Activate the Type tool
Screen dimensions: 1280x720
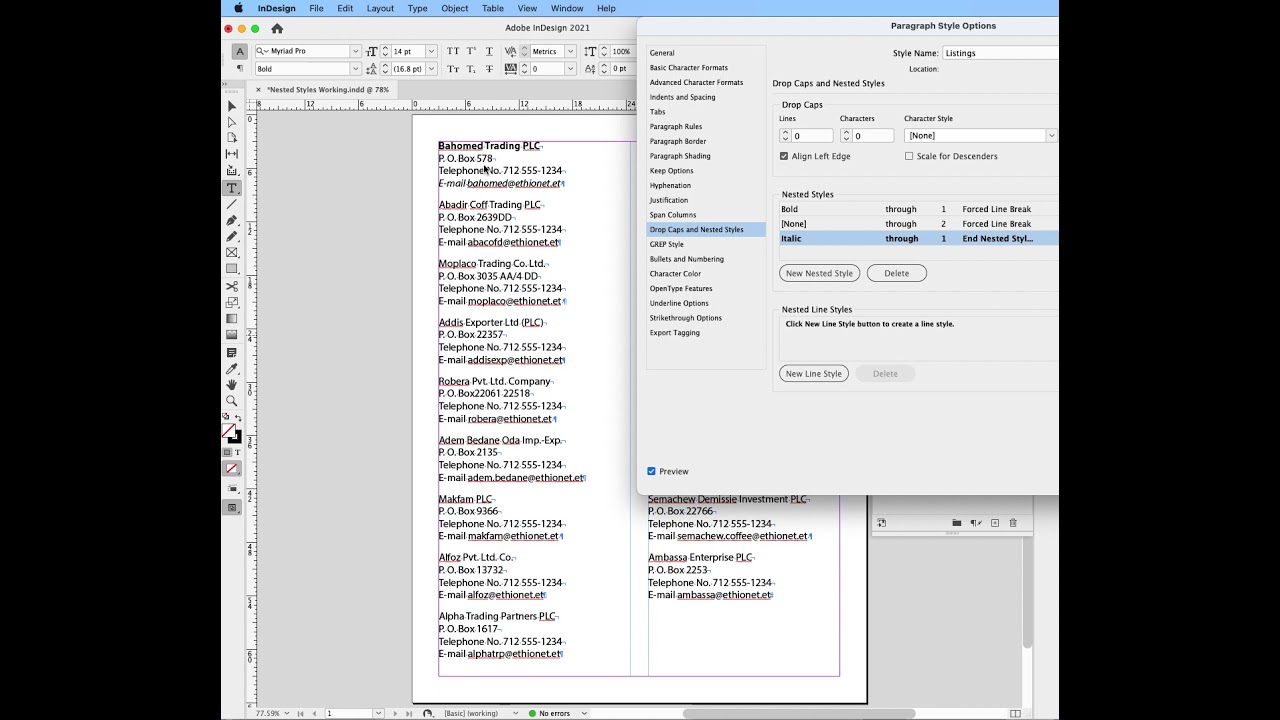[x=232, y=188]
